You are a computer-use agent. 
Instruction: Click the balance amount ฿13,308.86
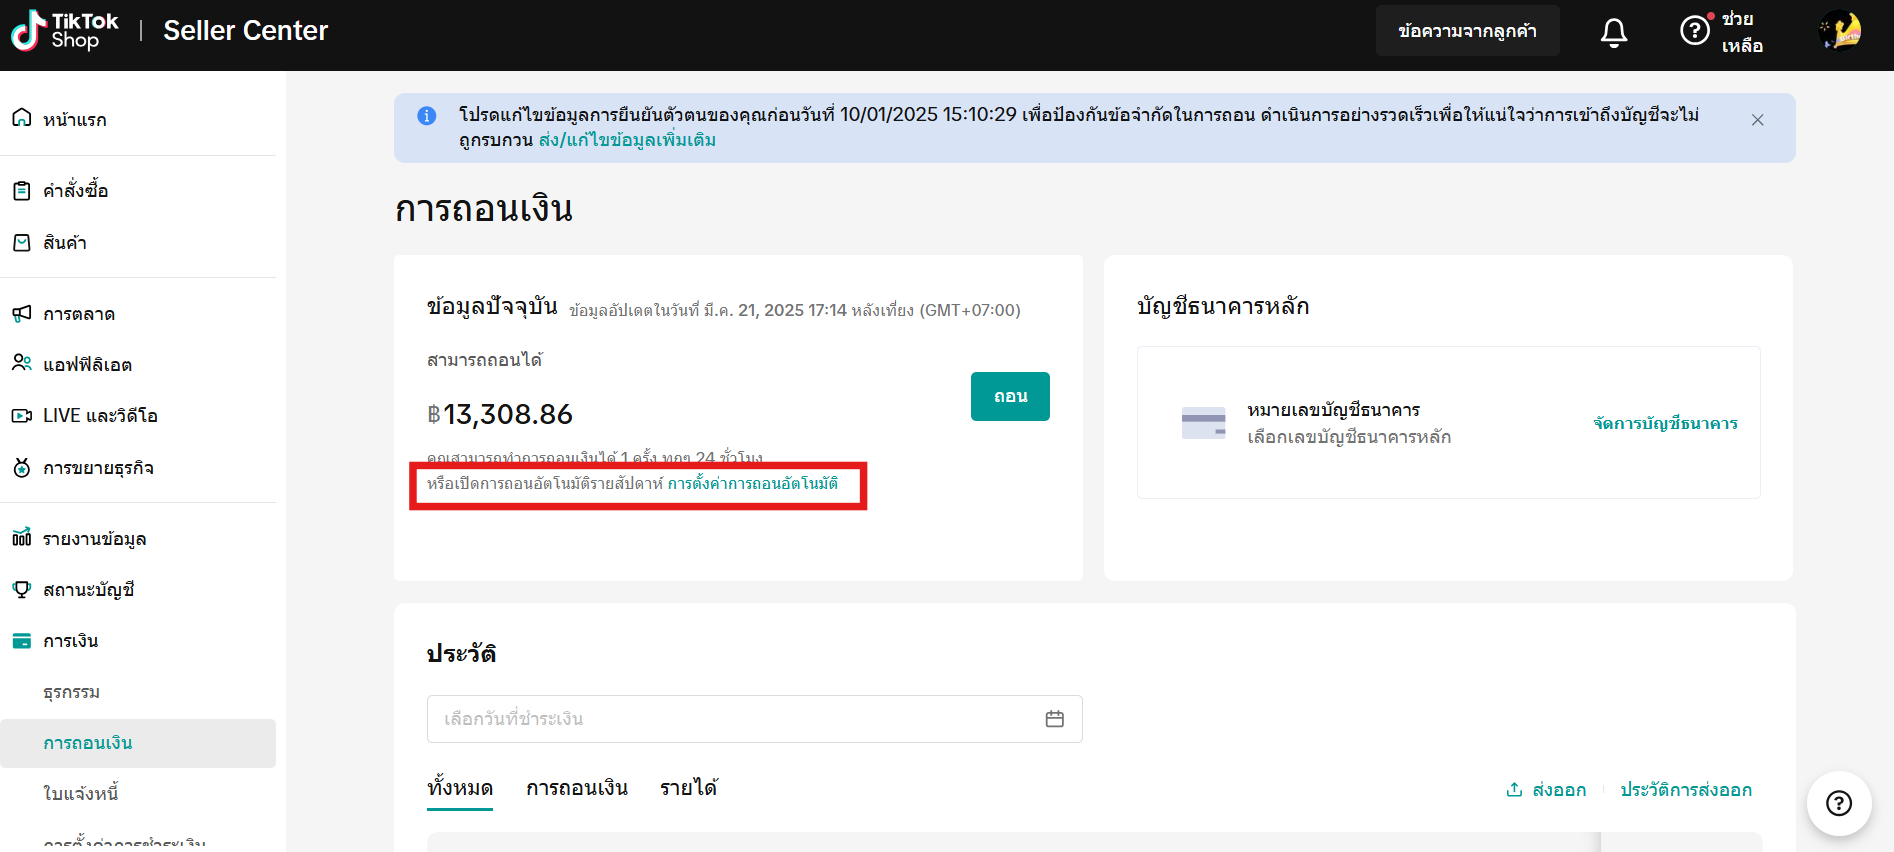coord(500,414)
